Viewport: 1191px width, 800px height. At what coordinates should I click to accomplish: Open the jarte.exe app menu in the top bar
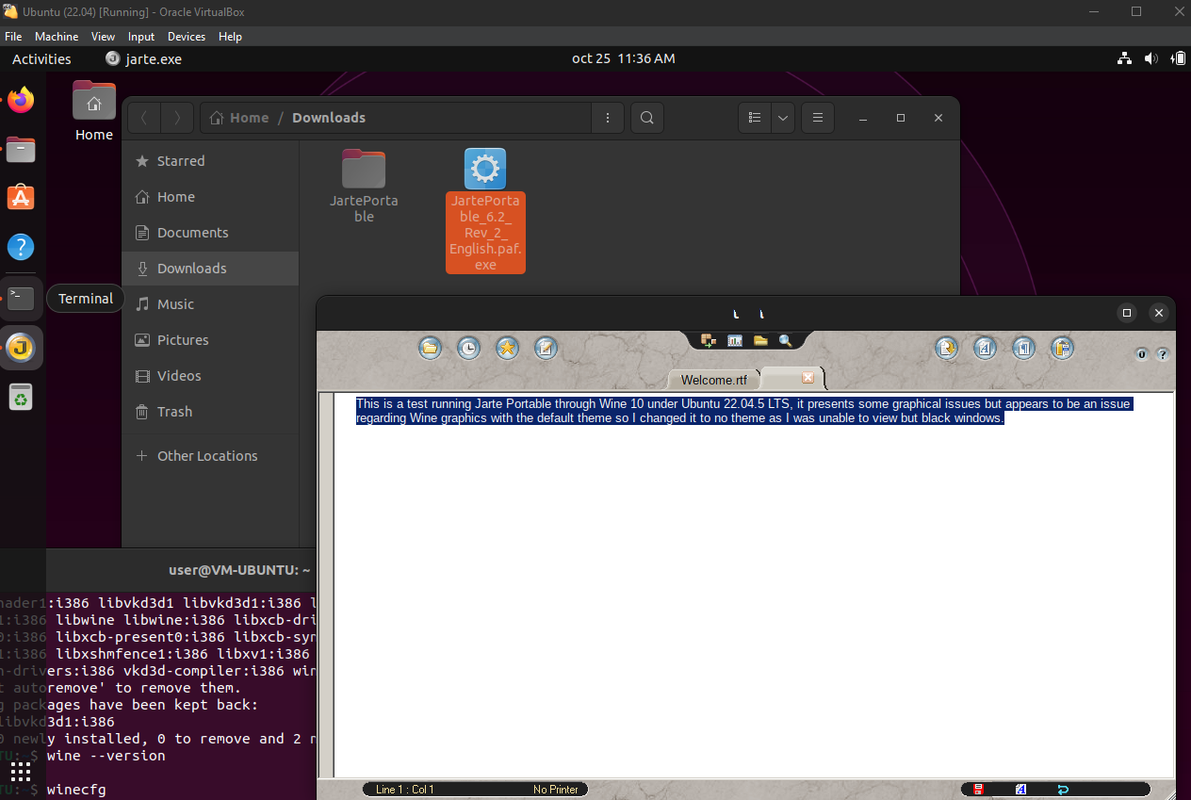click(144, 59)
